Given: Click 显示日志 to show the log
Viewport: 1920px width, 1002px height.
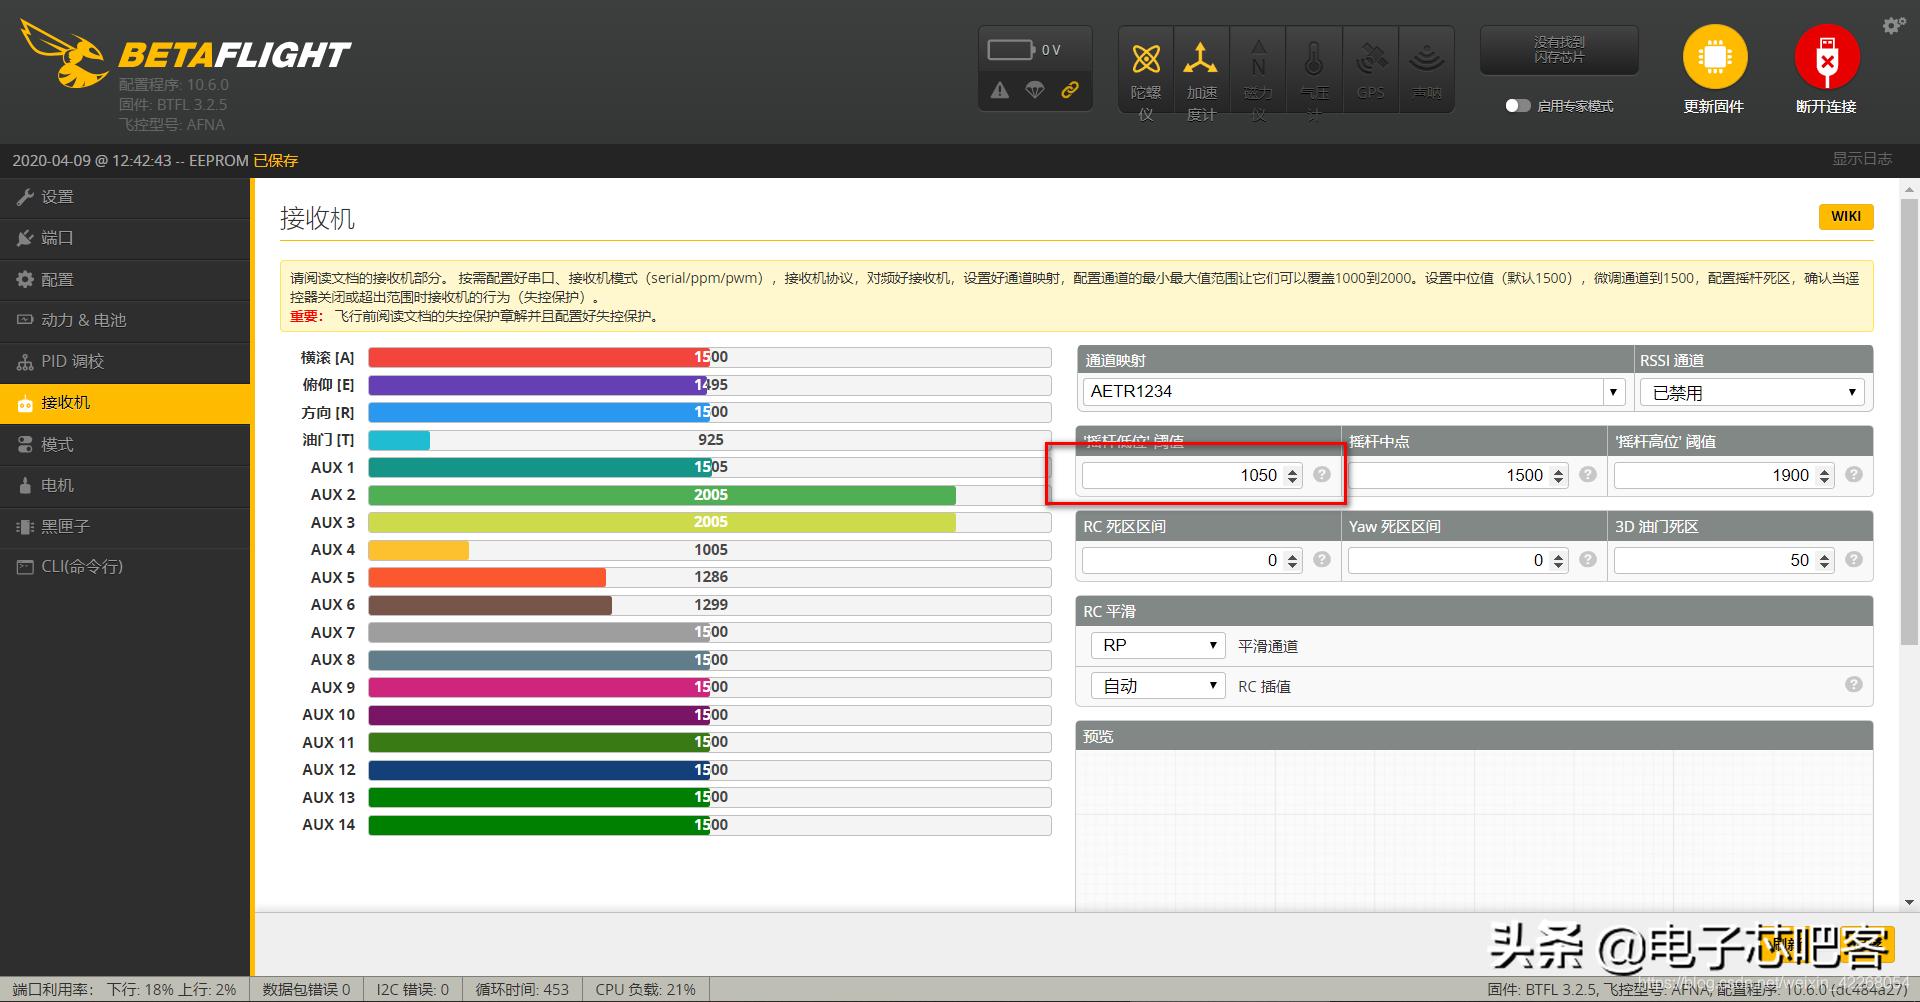Looking at the screenshot, I should click(x=1864, y=158).
